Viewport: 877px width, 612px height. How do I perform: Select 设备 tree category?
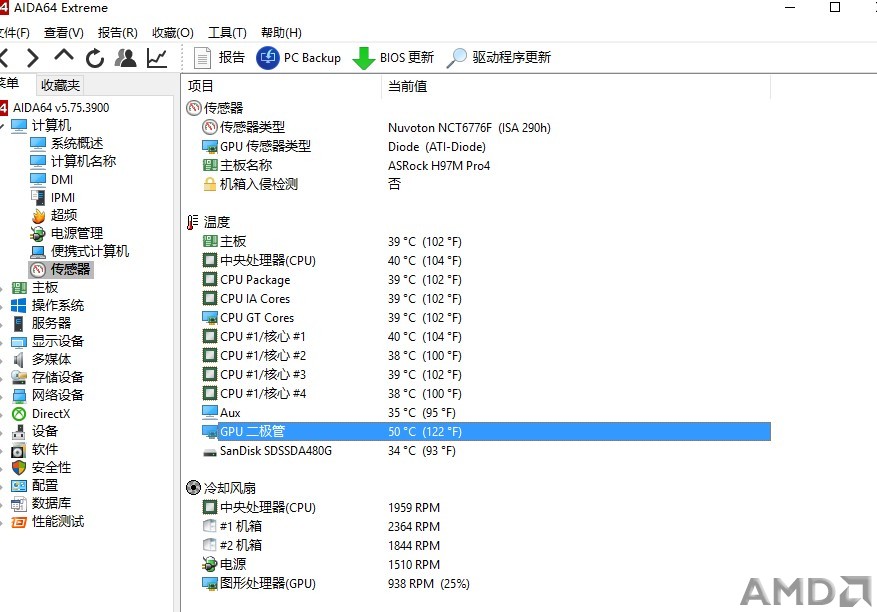35,431
